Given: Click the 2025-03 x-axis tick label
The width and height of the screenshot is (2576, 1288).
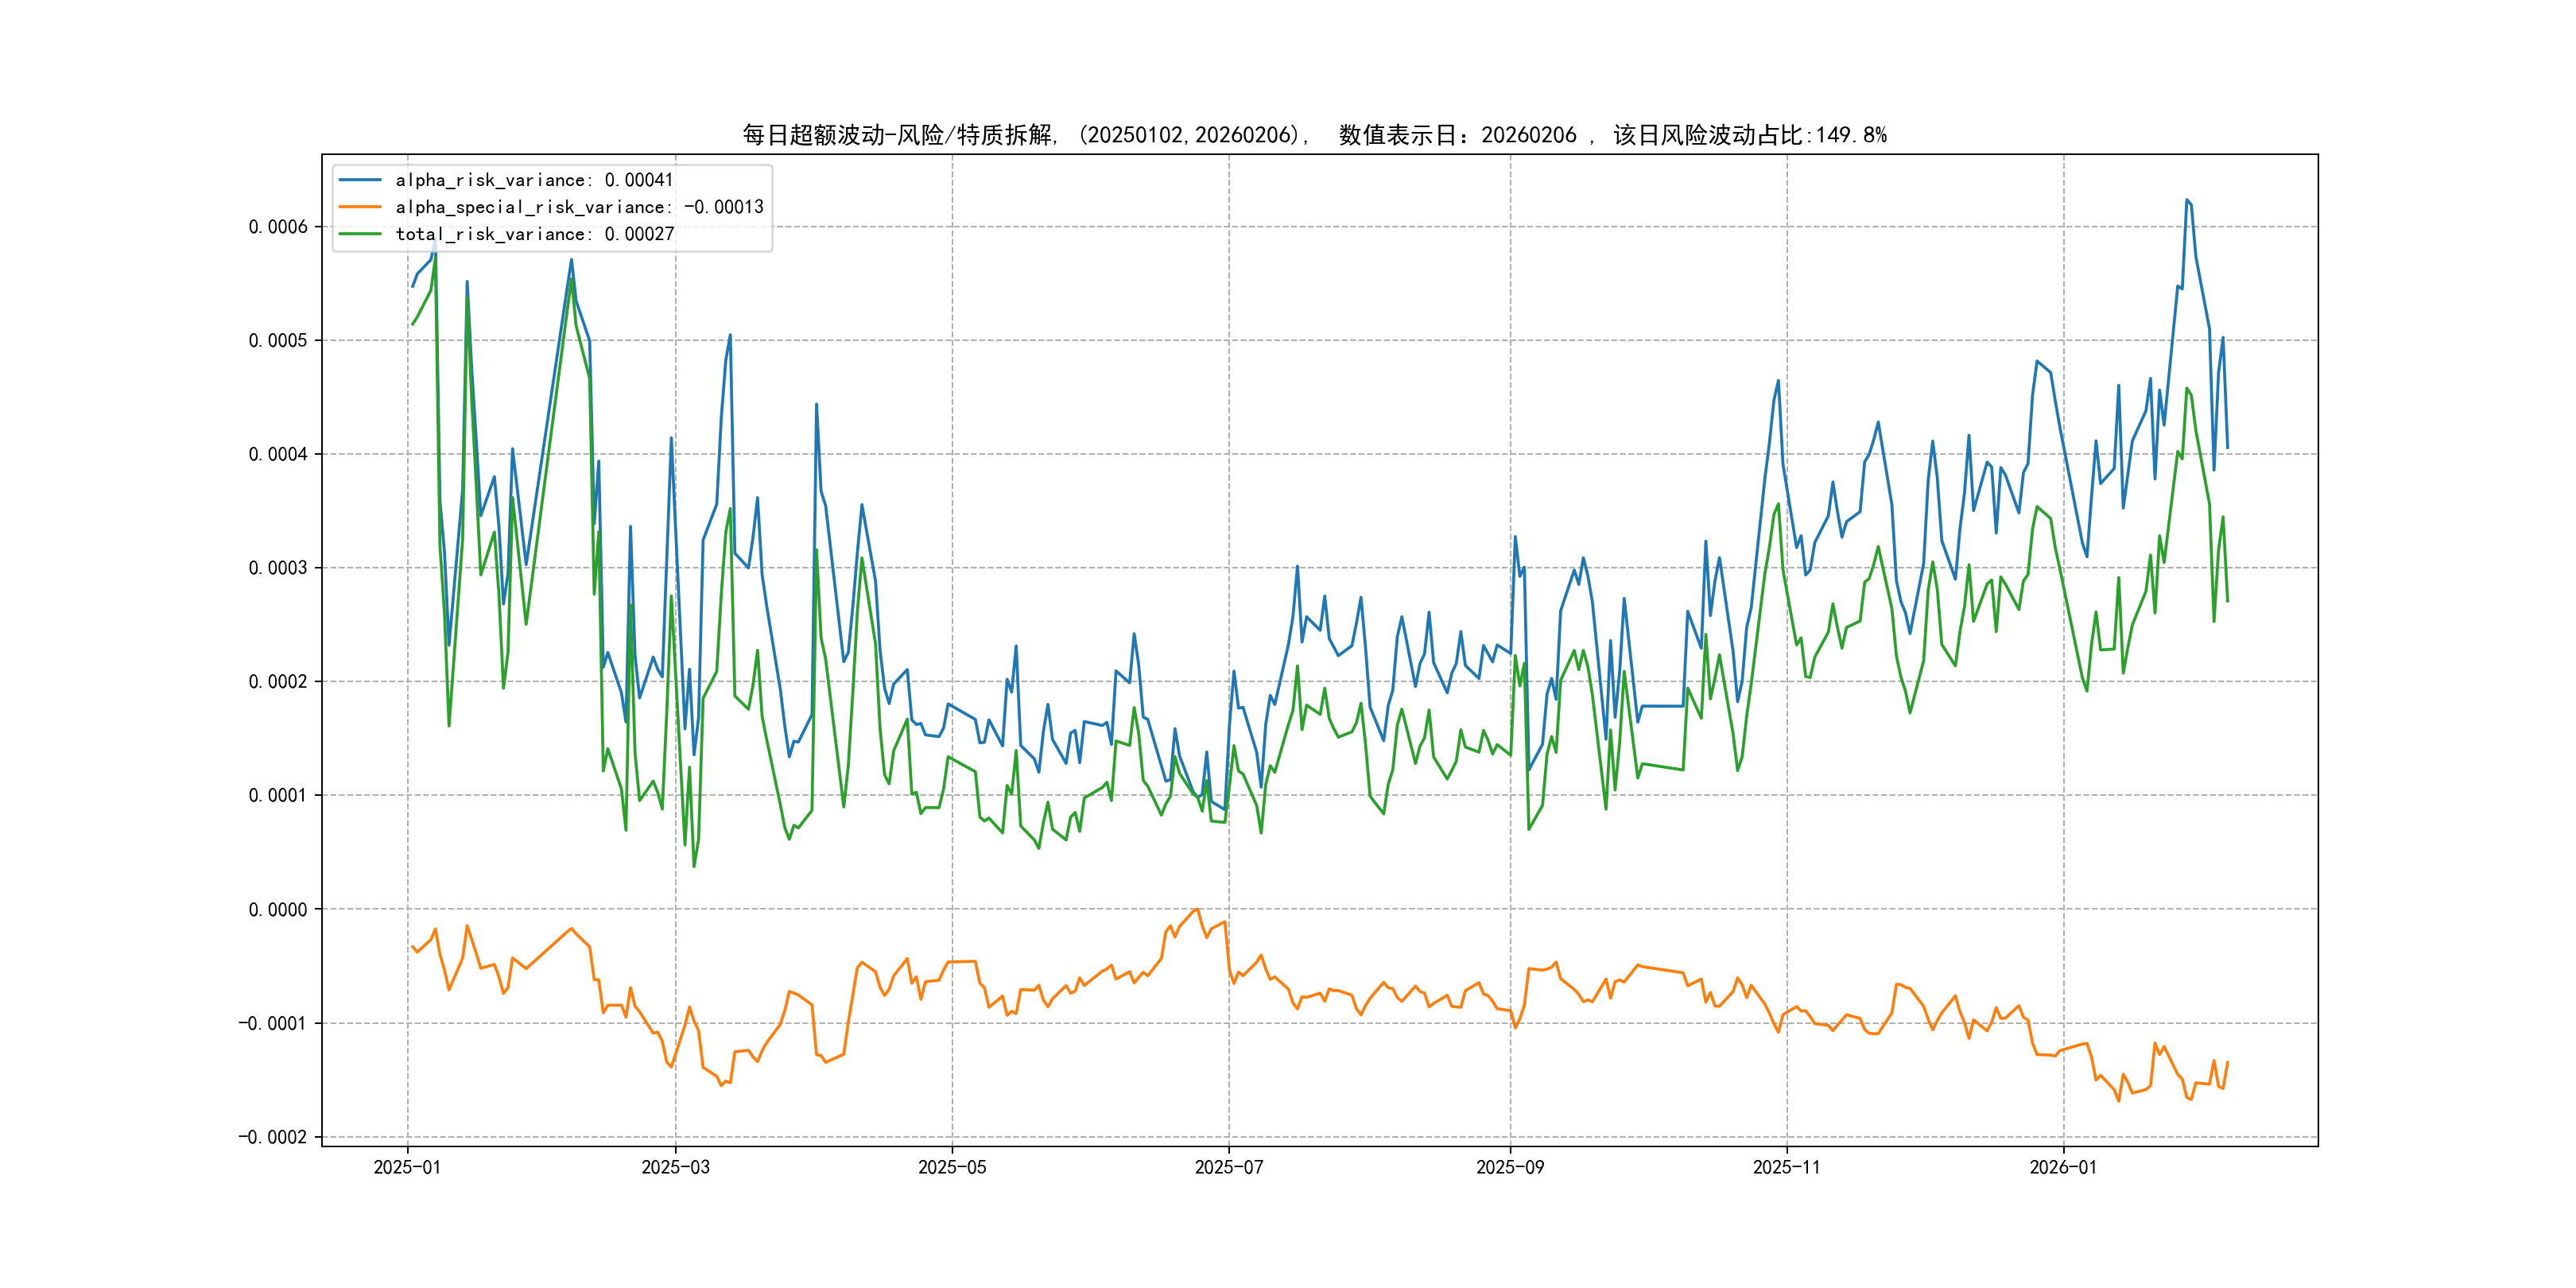Looking at the screenshot, I should 675,1167.
